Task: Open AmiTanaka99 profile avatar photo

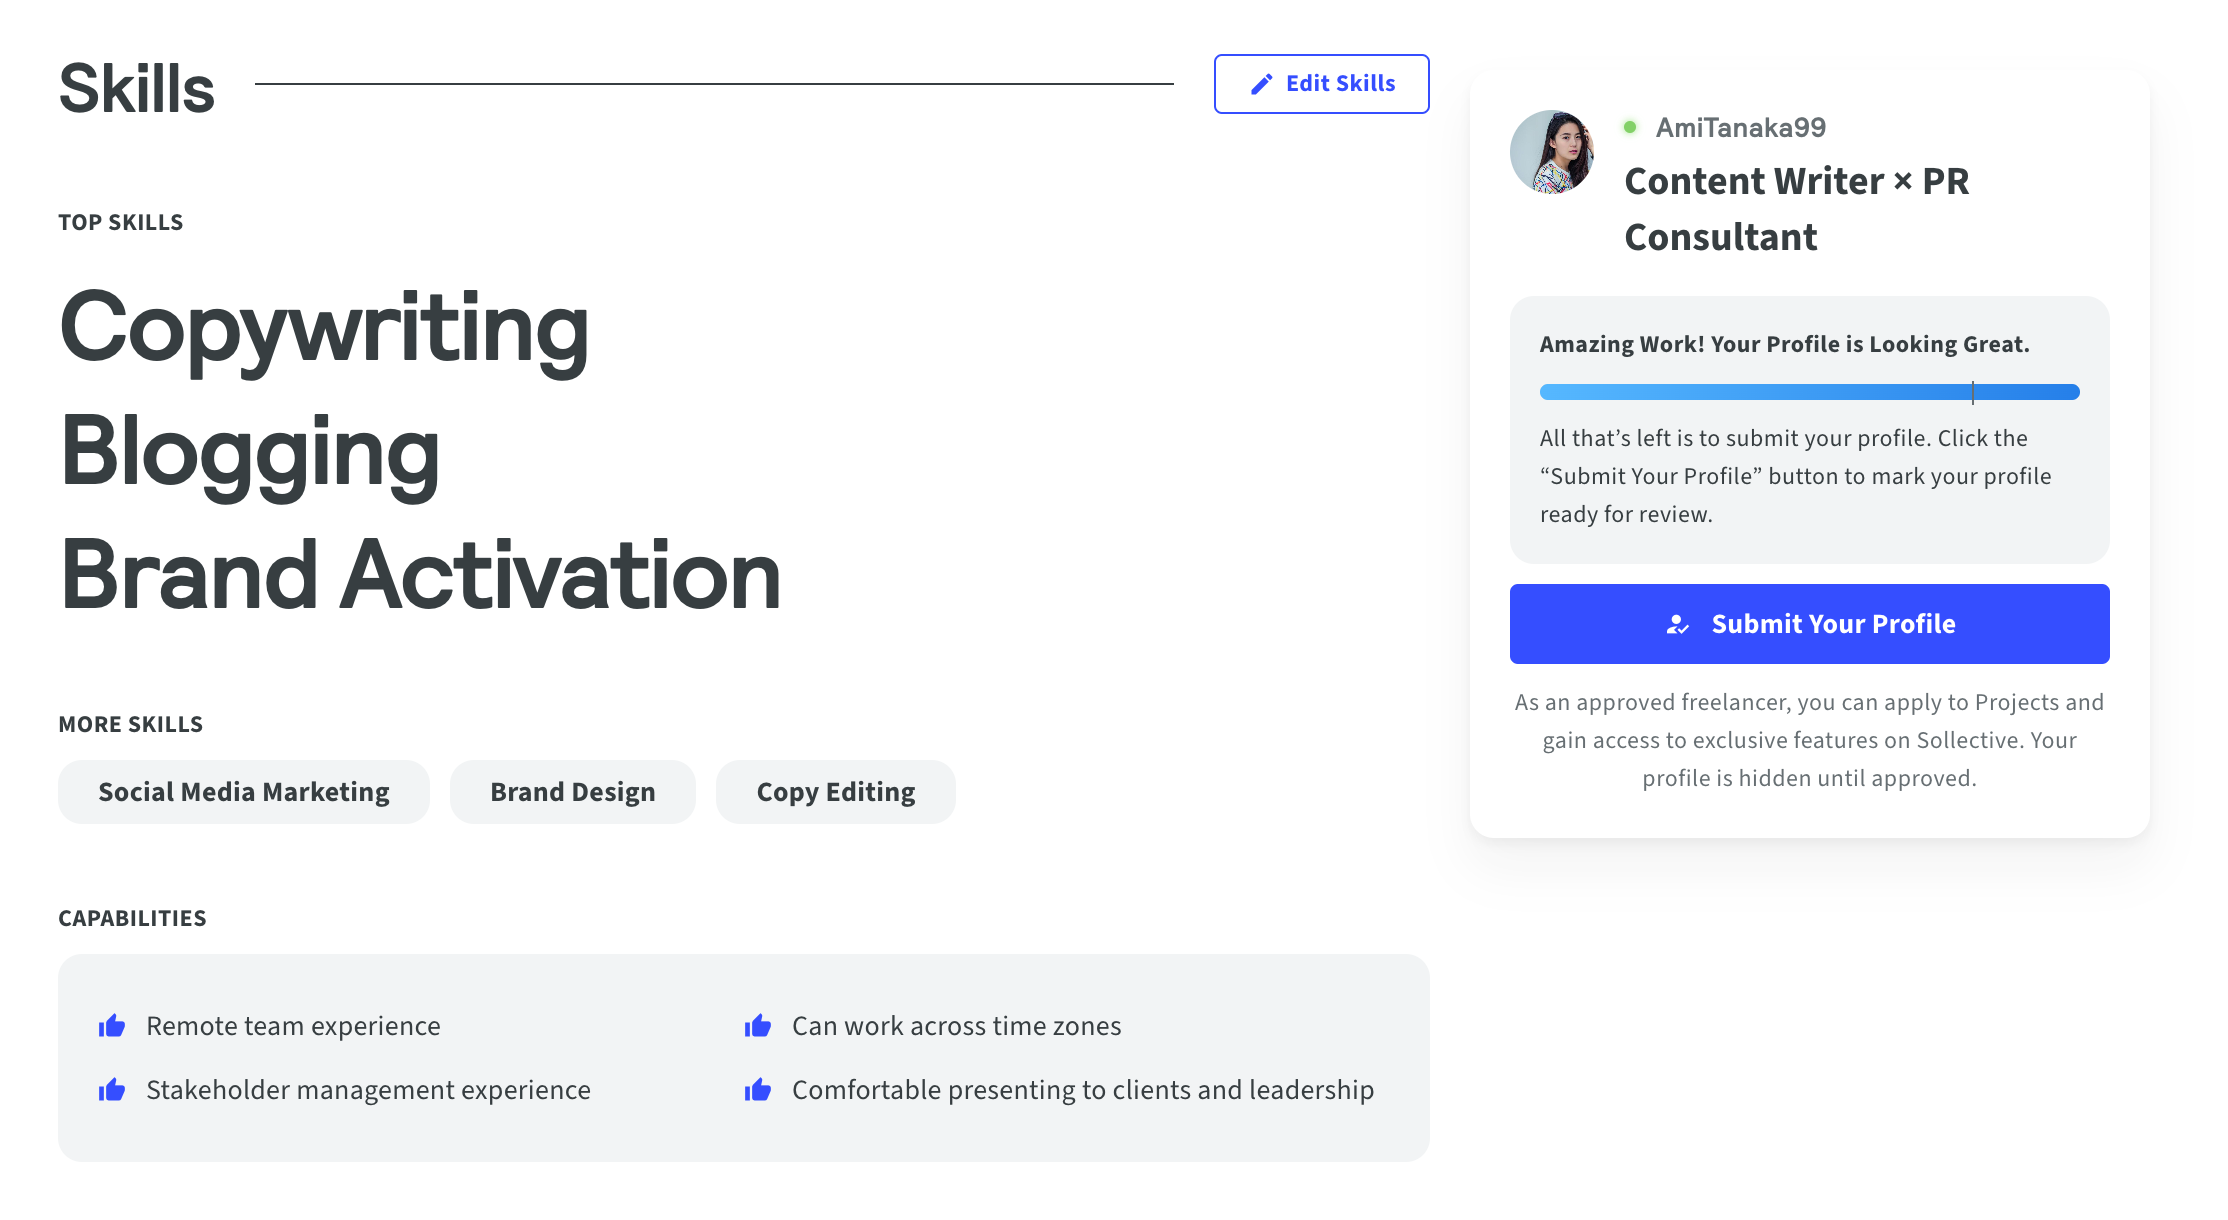Action: (1552, 152)
